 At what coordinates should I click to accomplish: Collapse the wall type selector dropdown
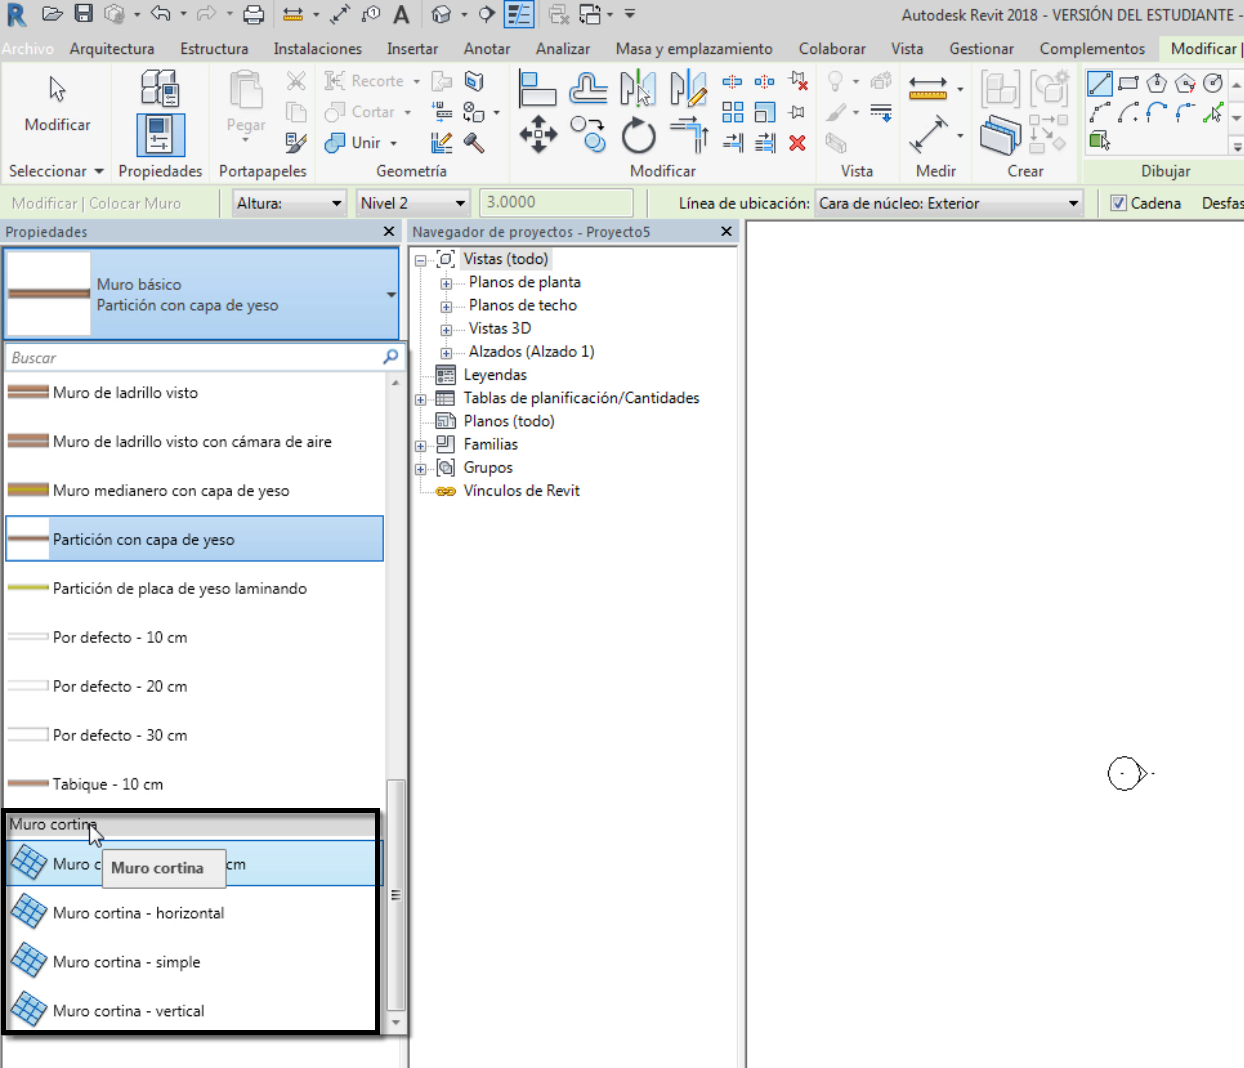pos(391,294)
